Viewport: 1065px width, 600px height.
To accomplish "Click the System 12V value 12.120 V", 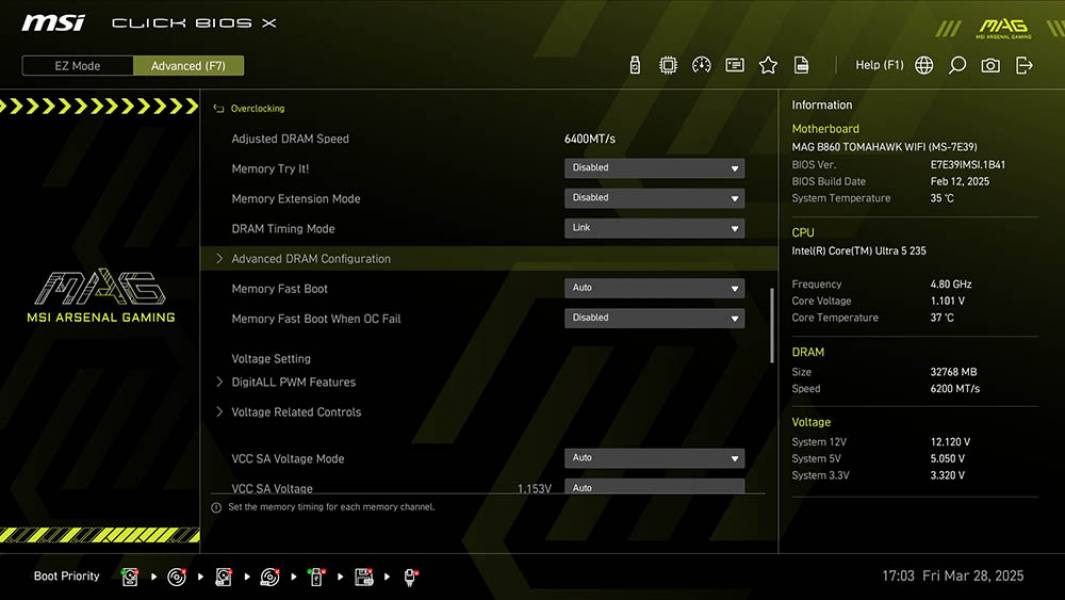I will tap(950, 442).
